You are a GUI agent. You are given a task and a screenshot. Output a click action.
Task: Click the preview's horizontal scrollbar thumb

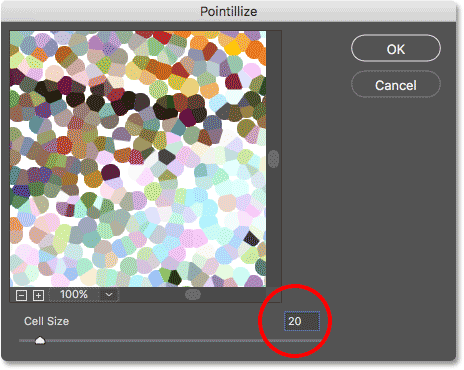[193, 294]
